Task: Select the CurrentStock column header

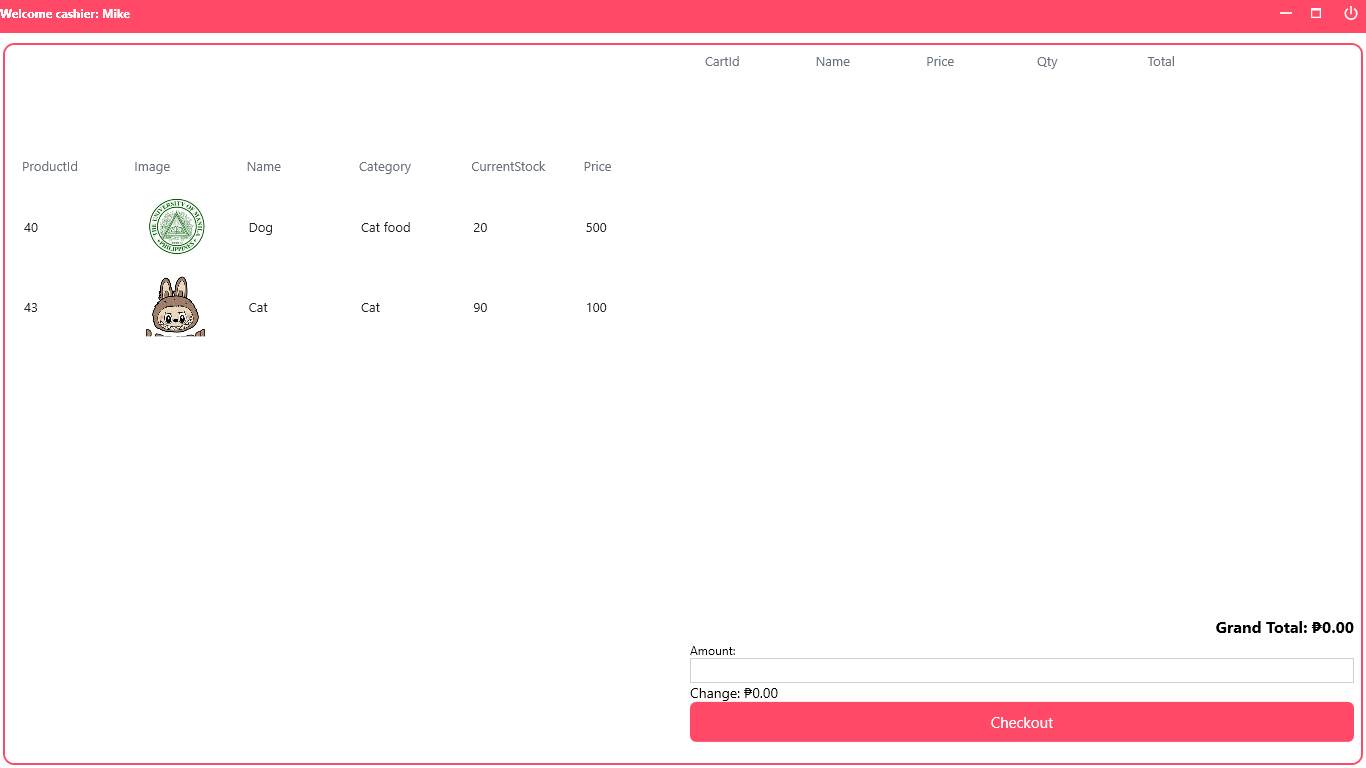Action: tap(508, 166)
